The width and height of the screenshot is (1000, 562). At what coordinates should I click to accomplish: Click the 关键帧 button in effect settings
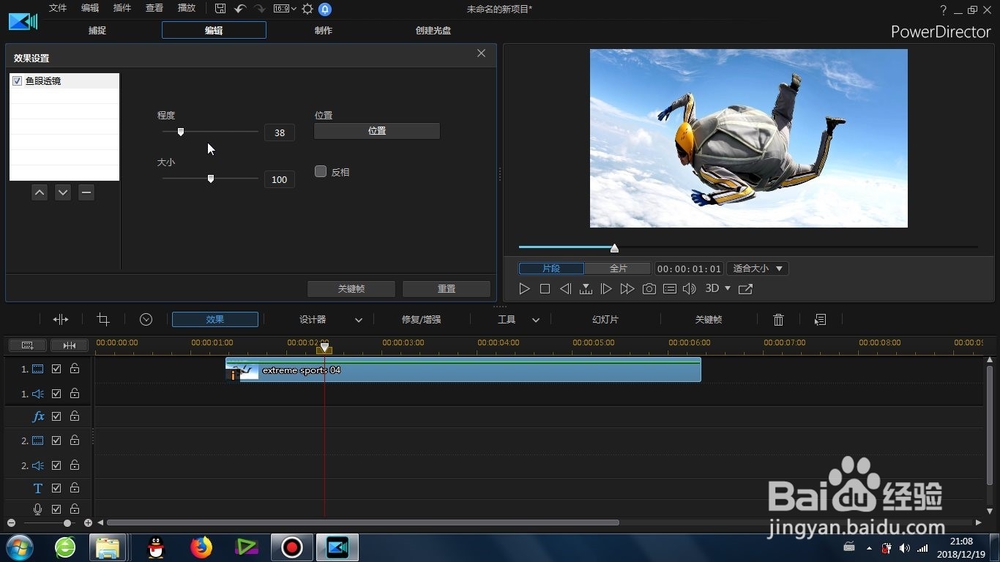pyautogui.click(x=351, y=289)
